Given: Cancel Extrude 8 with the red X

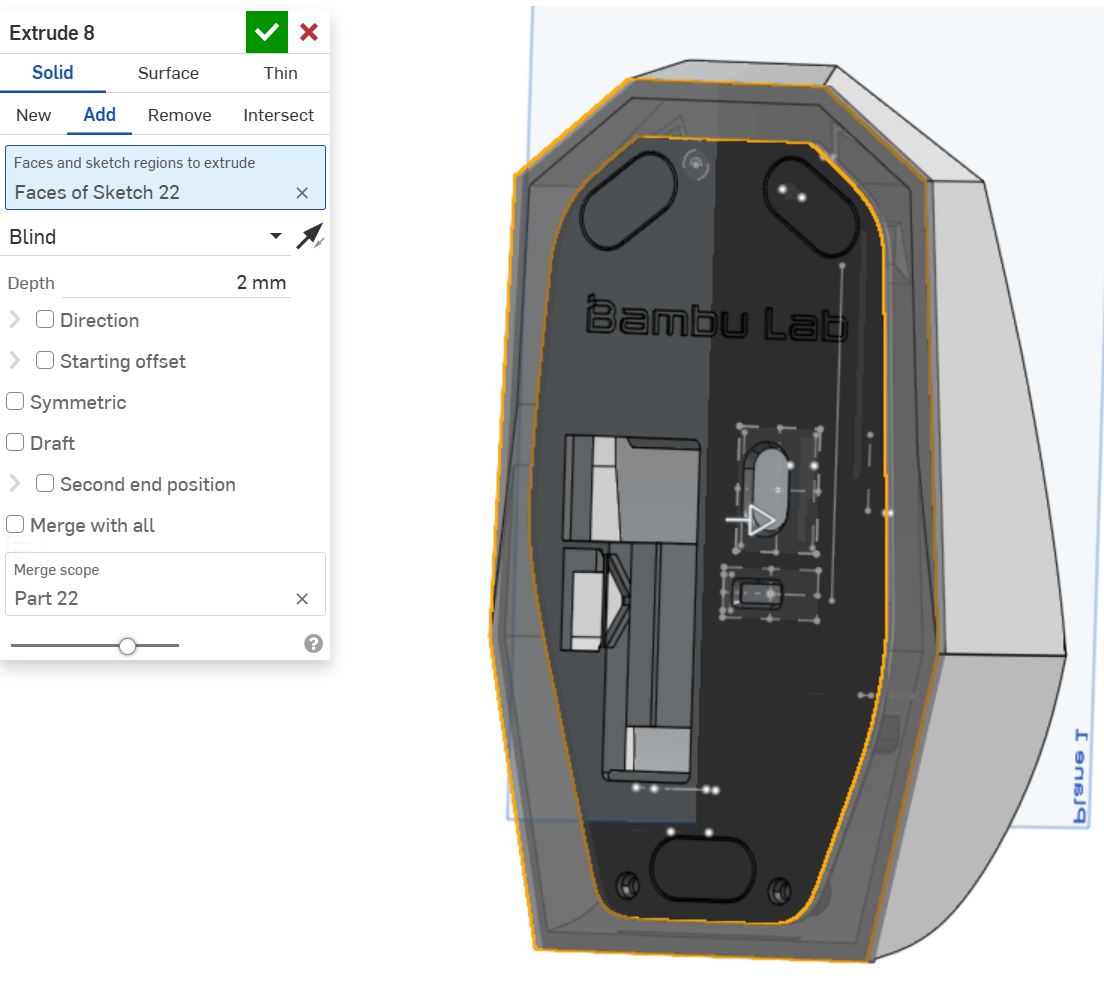Looking at the screenshot, I should point(309,32).
